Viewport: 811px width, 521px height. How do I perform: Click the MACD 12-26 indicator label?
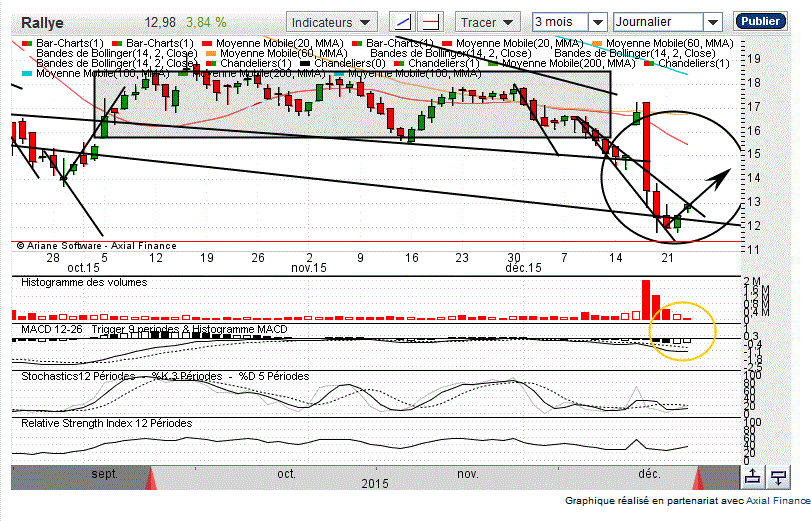52,329
